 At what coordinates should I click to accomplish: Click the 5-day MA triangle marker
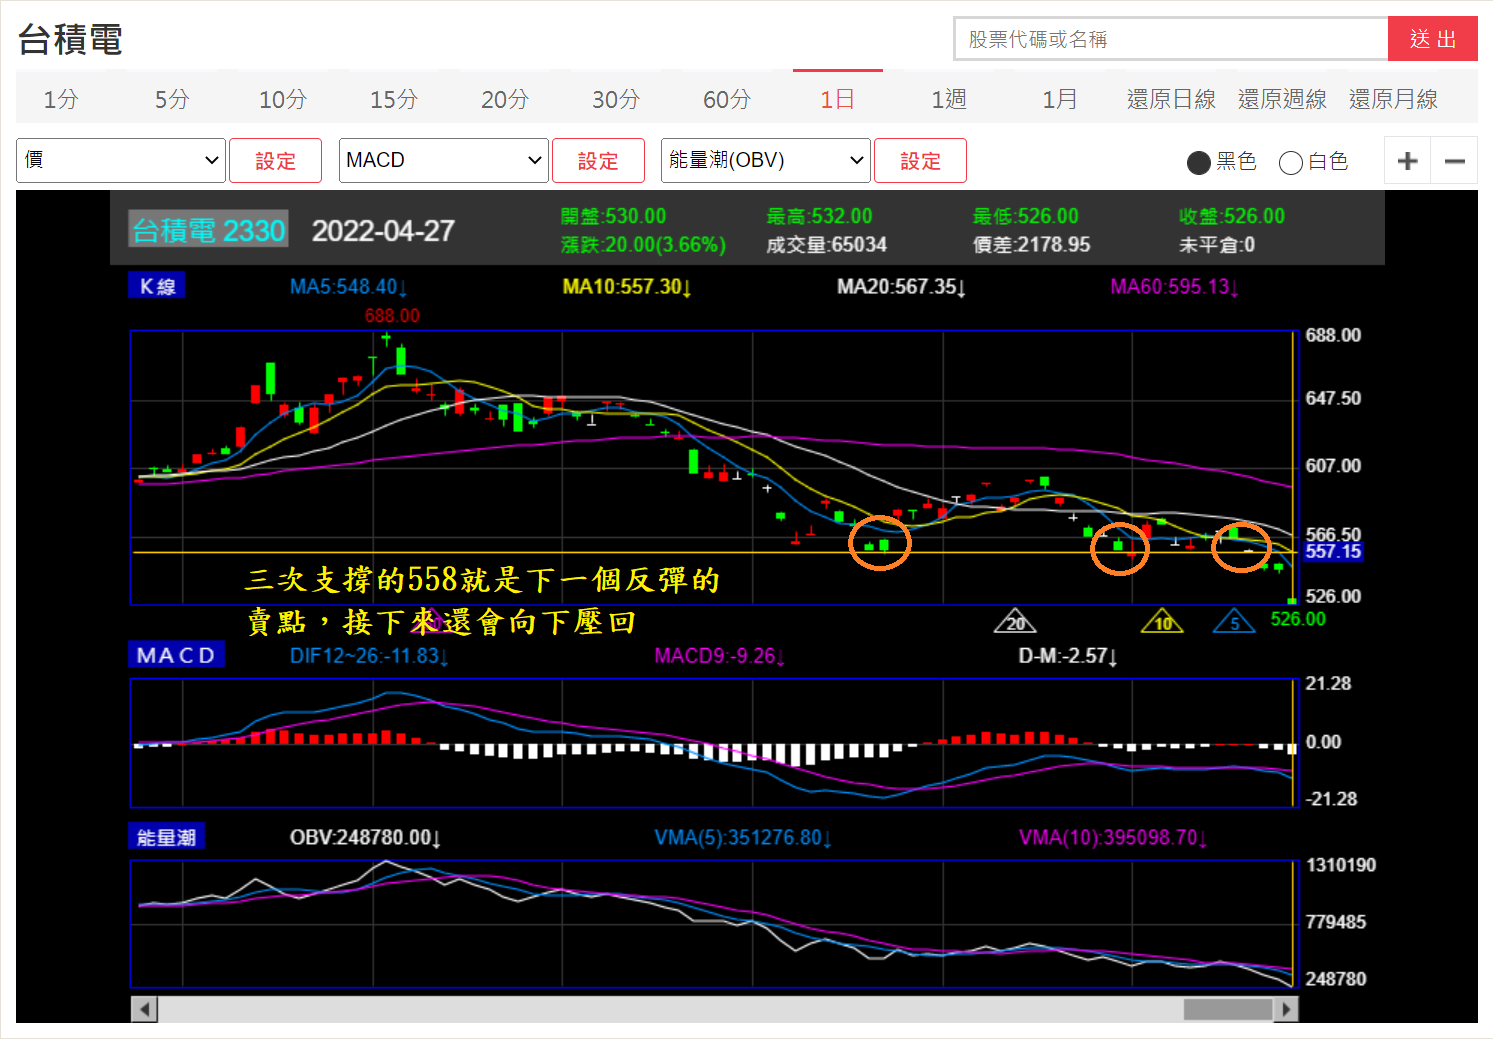[1234, 622]
